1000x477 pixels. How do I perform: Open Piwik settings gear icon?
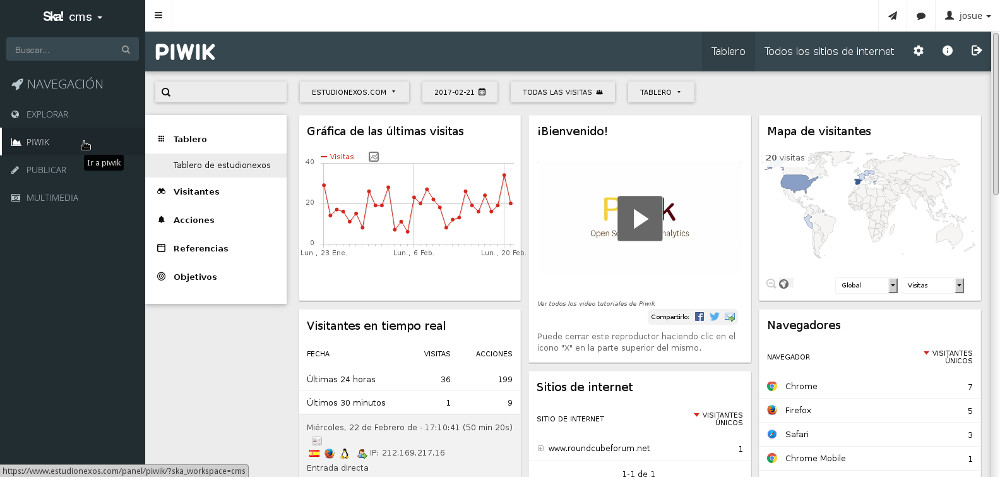[918, 51]
